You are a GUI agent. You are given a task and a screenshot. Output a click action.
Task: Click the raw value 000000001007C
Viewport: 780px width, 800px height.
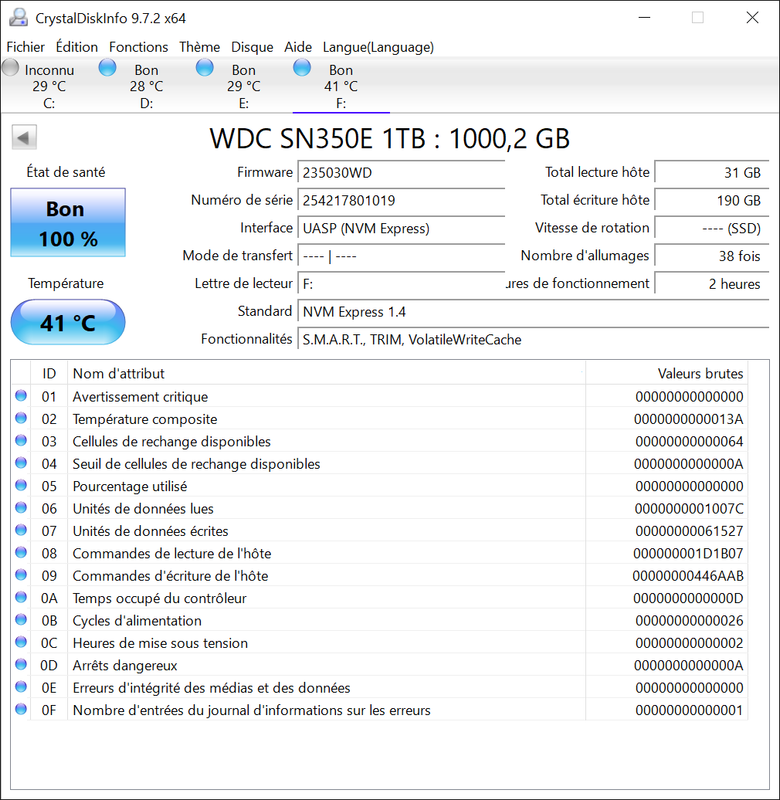click(x=689, y=509)
